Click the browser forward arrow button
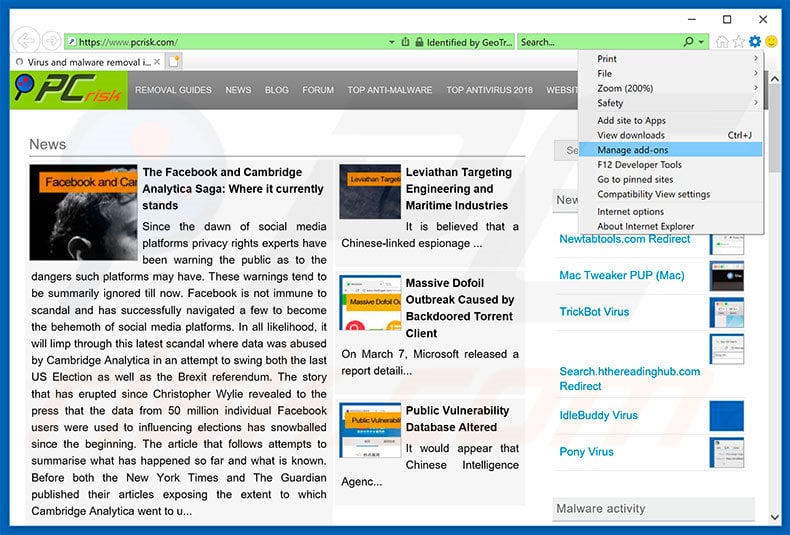790x535 pixels. (x=50, y=42)
